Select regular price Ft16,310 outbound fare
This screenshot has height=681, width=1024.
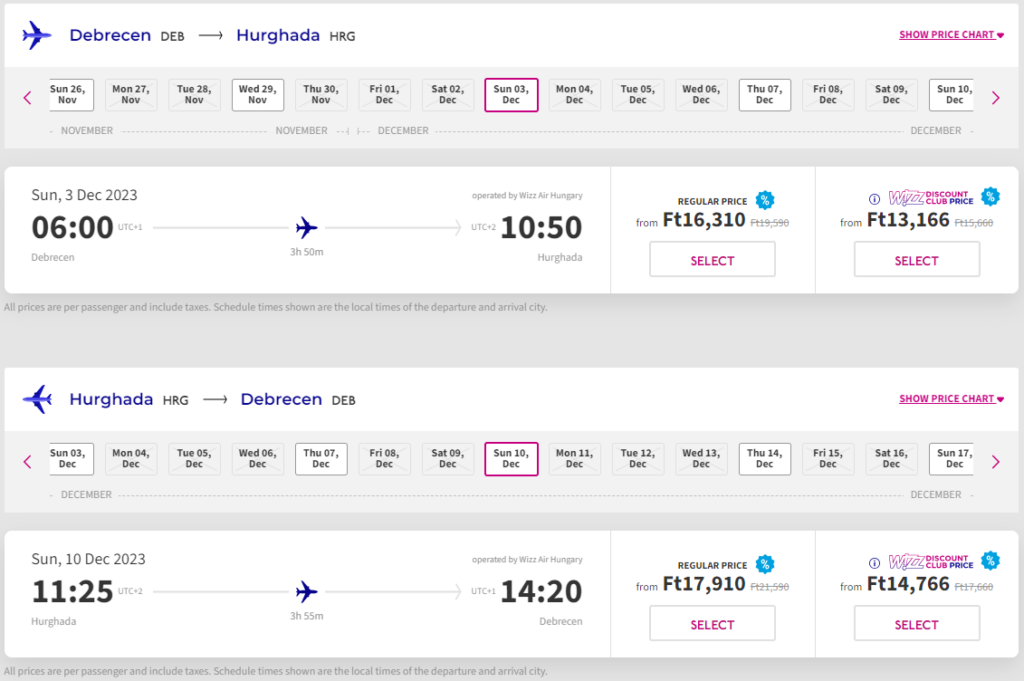click(712, 260)
